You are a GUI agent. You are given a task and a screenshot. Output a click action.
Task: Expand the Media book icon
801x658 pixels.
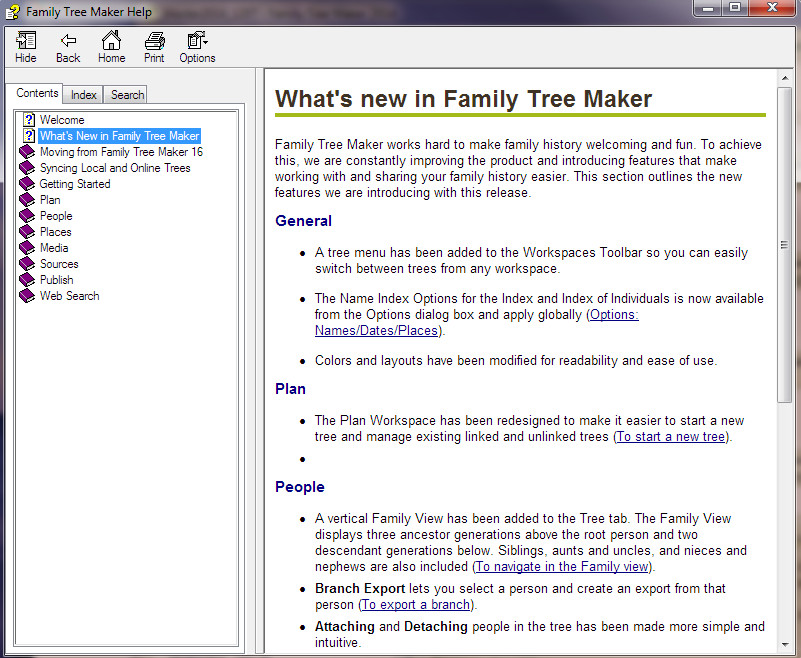(27, 248)
